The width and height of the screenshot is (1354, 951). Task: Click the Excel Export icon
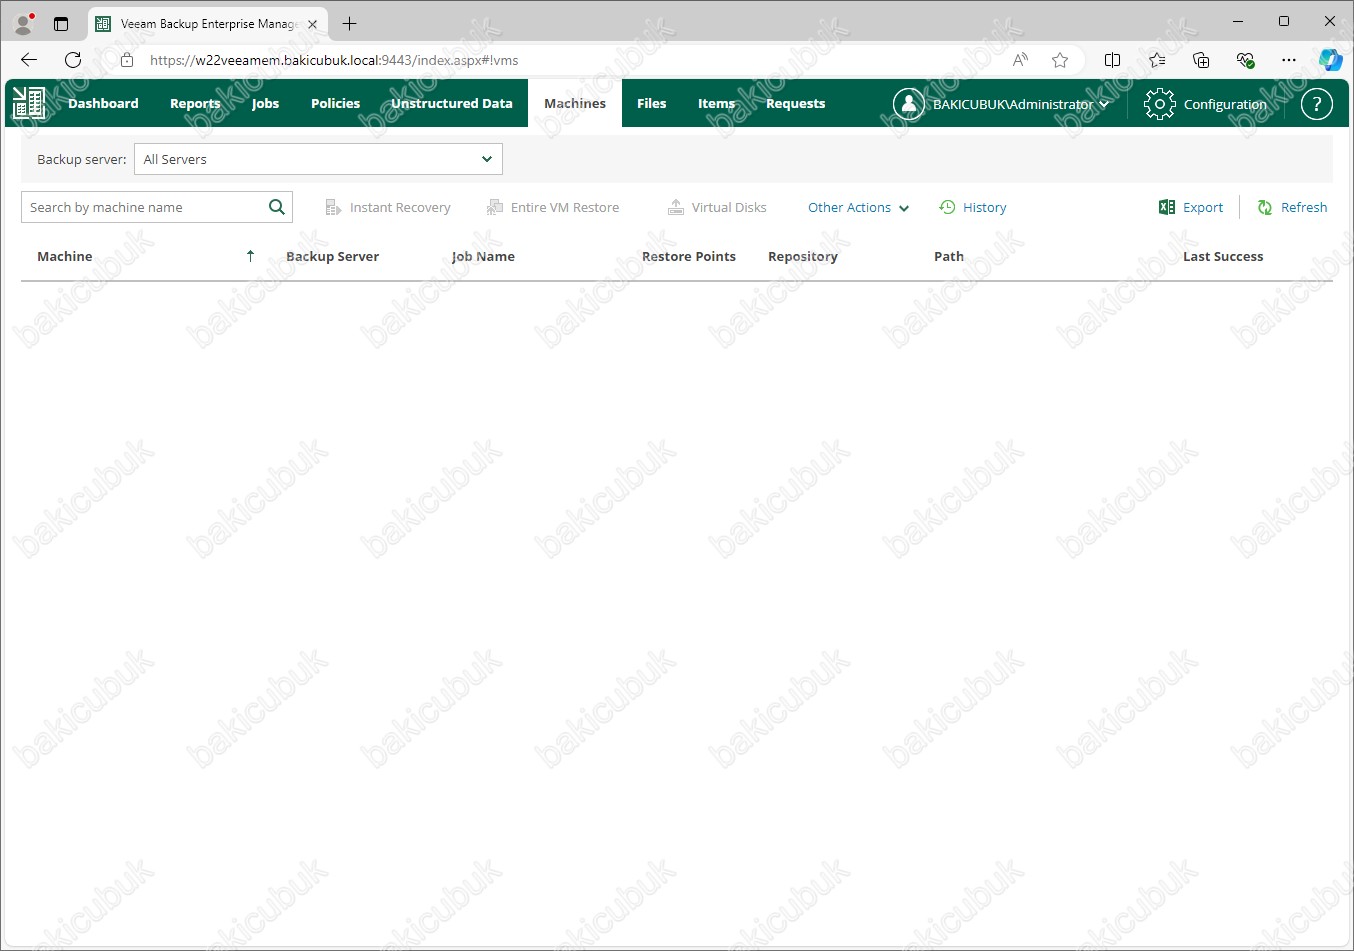click(1167, 207)
